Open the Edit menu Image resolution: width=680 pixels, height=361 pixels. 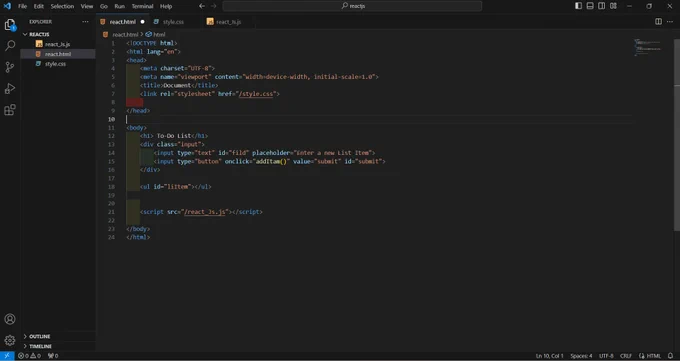pyautogui.click(x=39, y=6)
